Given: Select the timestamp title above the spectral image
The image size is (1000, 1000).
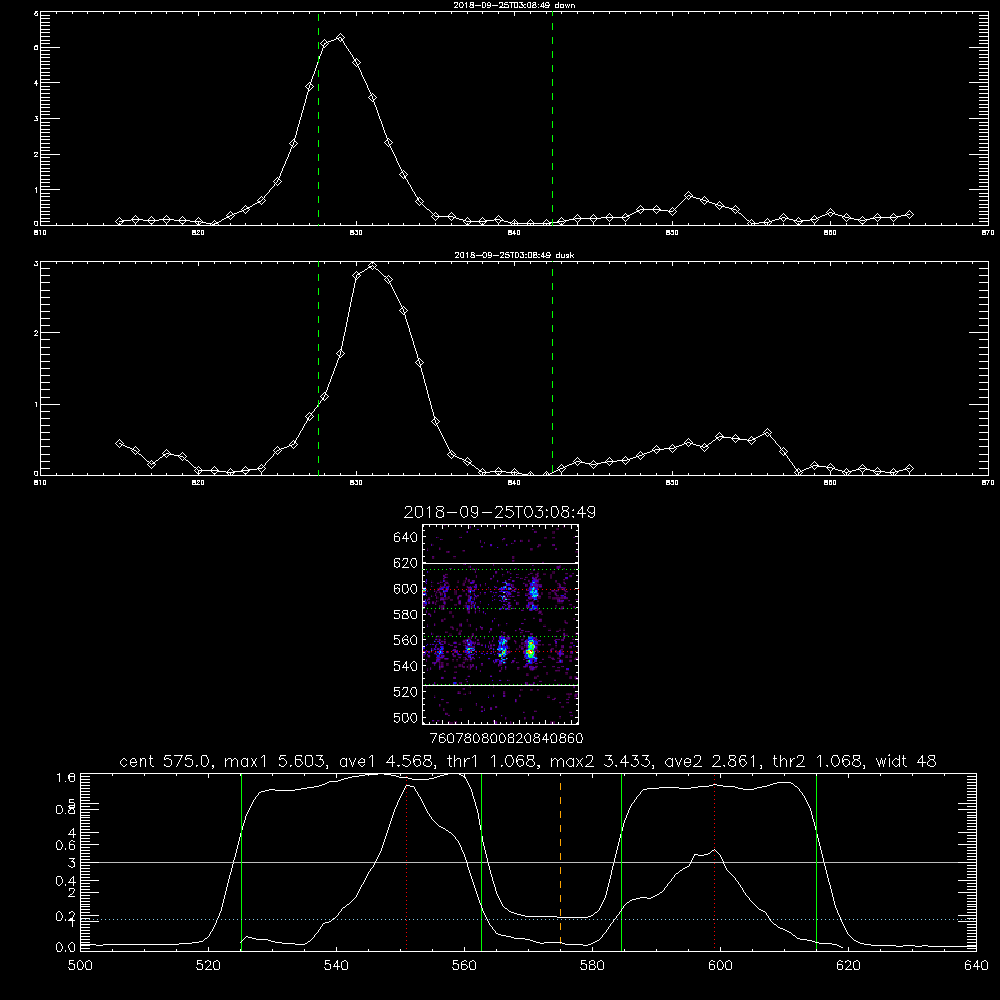Looking at the screenshot, I should click(500, 512).
